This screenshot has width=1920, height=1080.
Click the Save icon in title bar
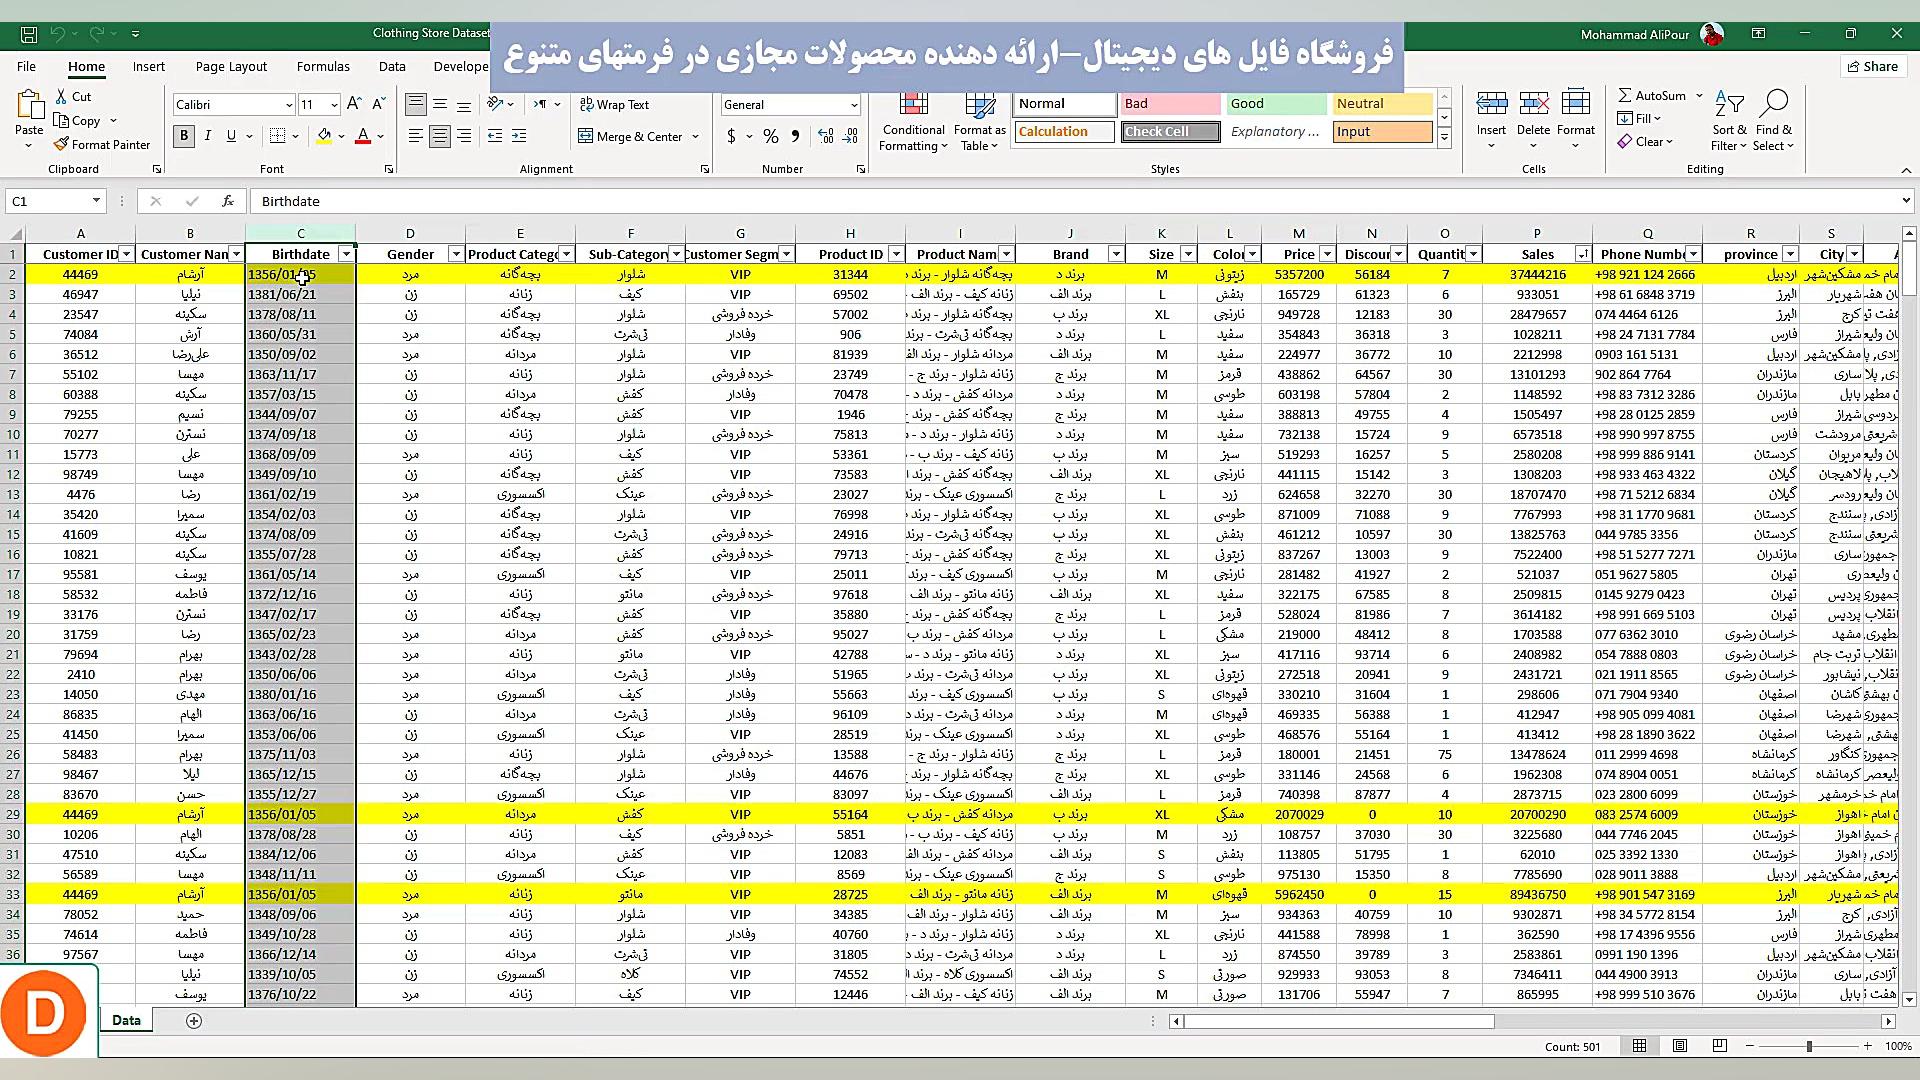click(x=29, y=34)
